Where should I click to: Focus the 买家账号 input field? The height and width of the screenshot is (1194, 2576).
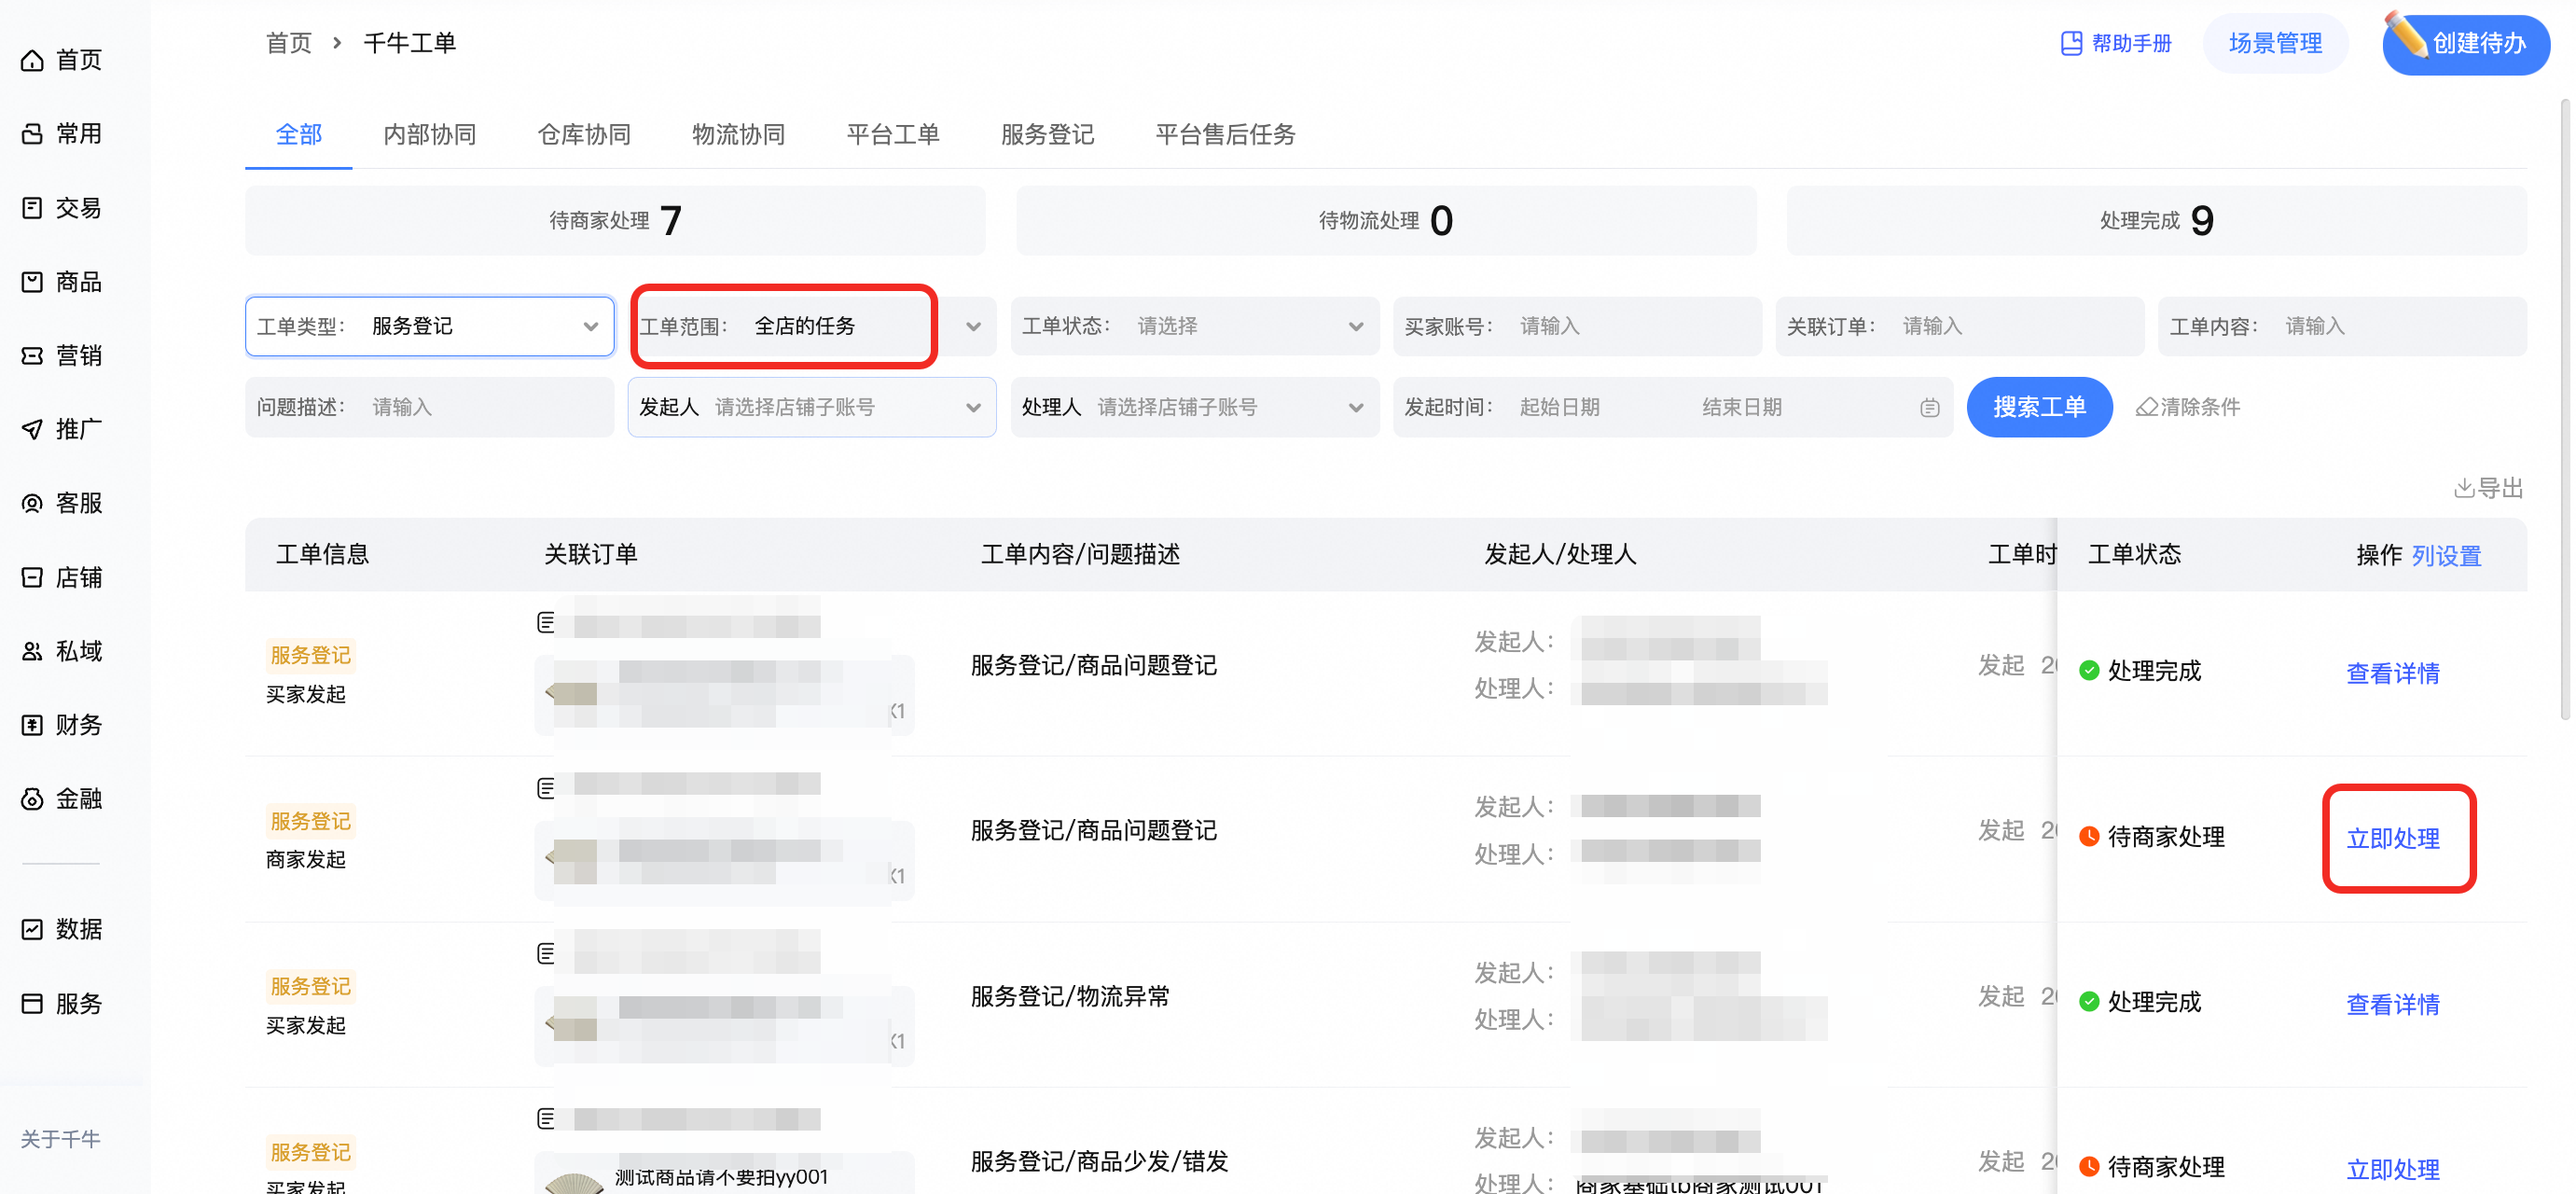(x=1577, y=326)
